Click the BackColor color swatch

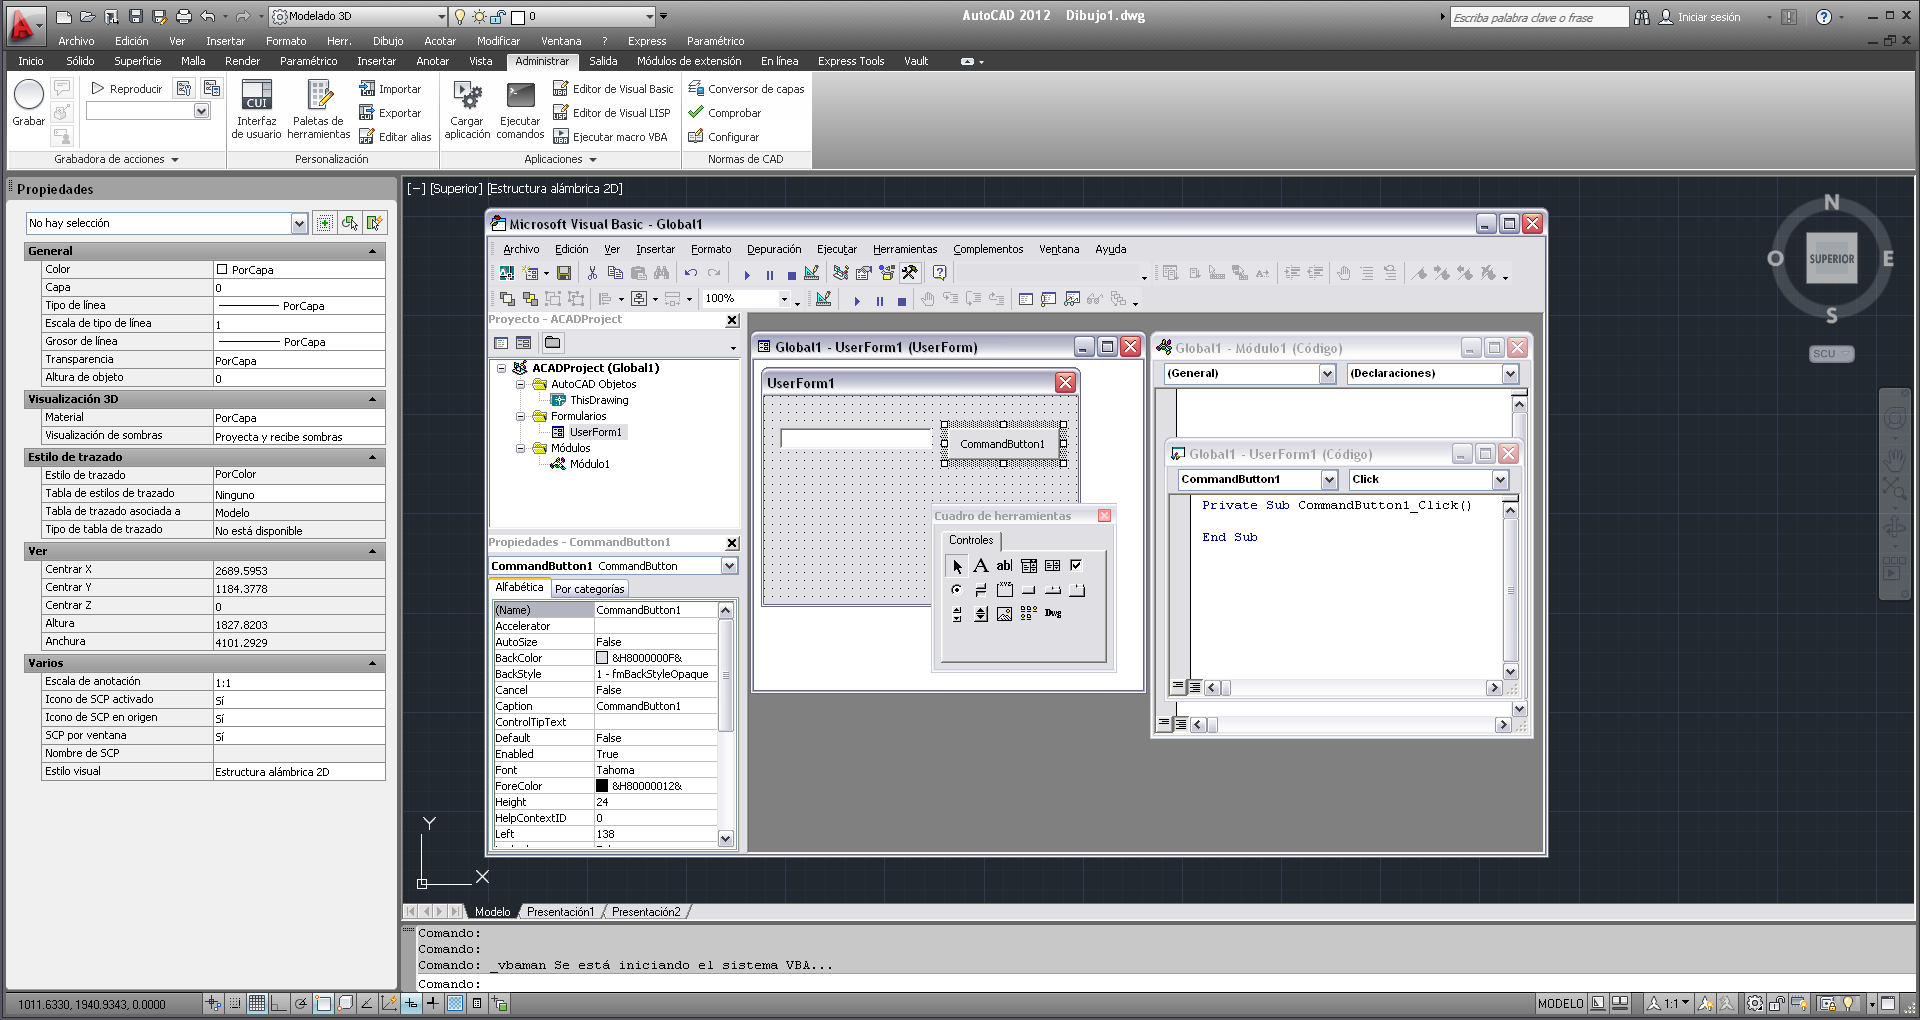click(x=602, y=658)
